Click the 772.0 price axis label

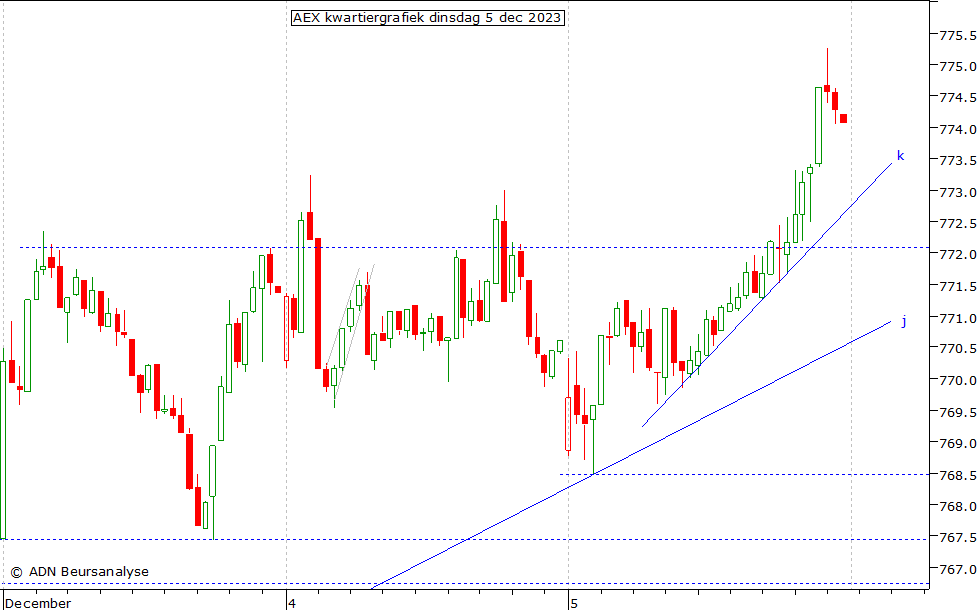[958, 255]
